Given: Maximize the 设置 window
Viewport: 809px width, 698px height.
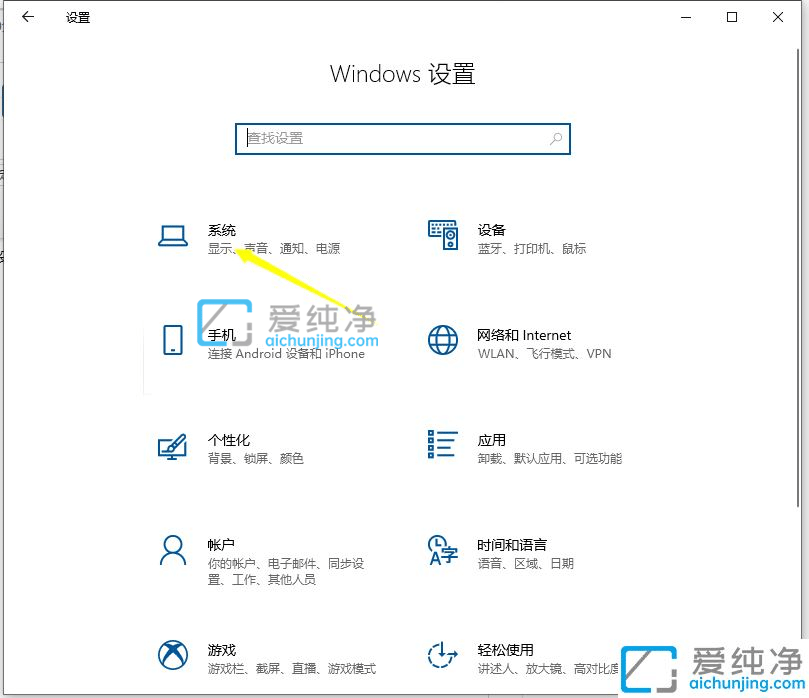Looking at the screenshot, I should coord(732,17).
